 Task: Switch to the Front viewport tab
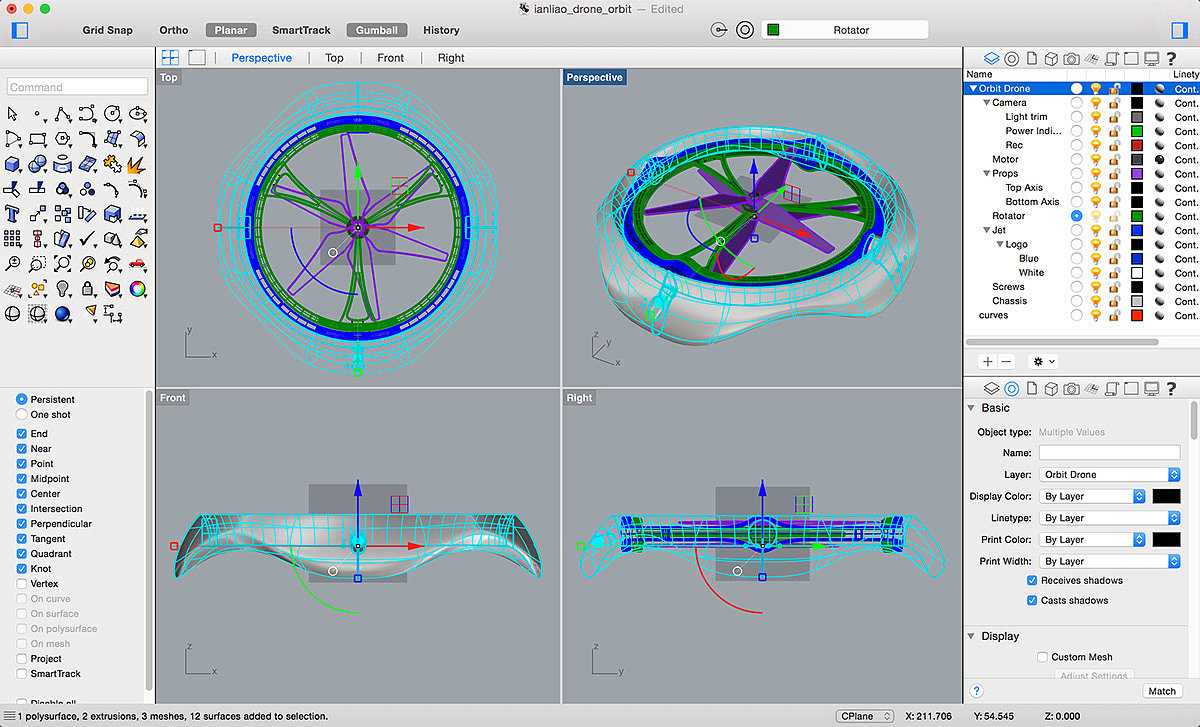click(390, 58)
